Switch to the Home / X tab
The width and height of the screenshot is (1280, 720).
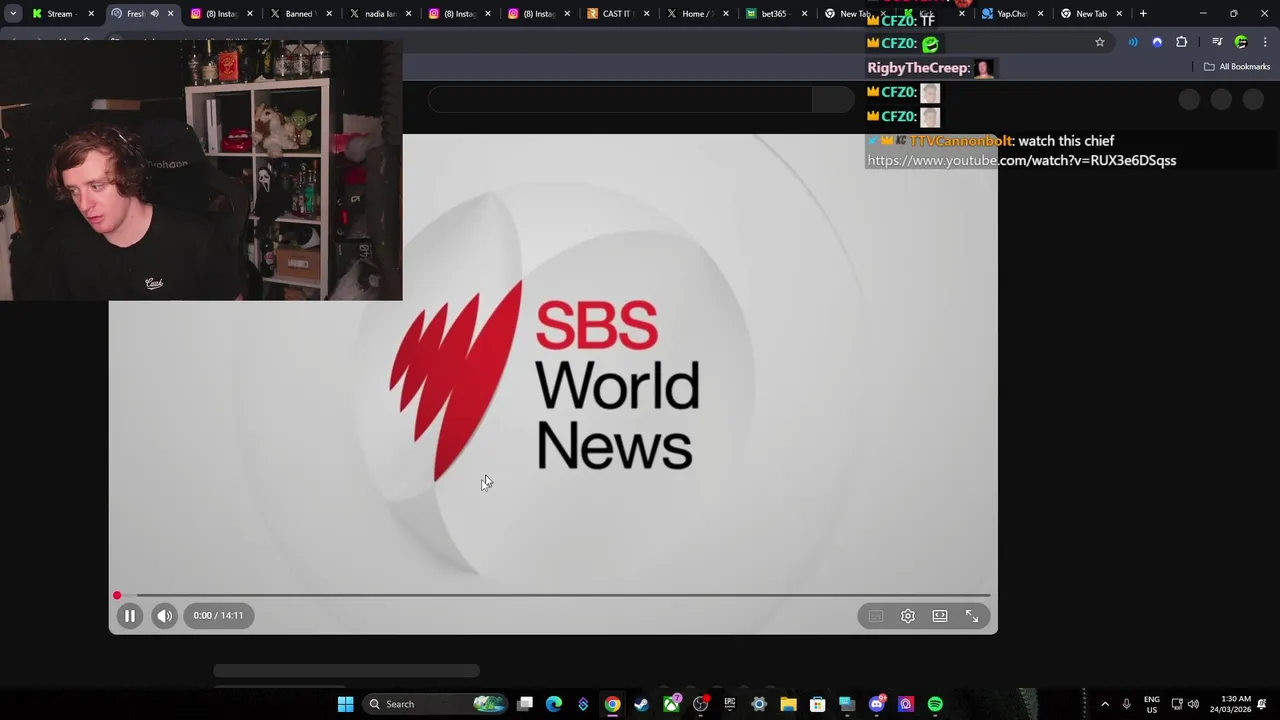(695, 14)
